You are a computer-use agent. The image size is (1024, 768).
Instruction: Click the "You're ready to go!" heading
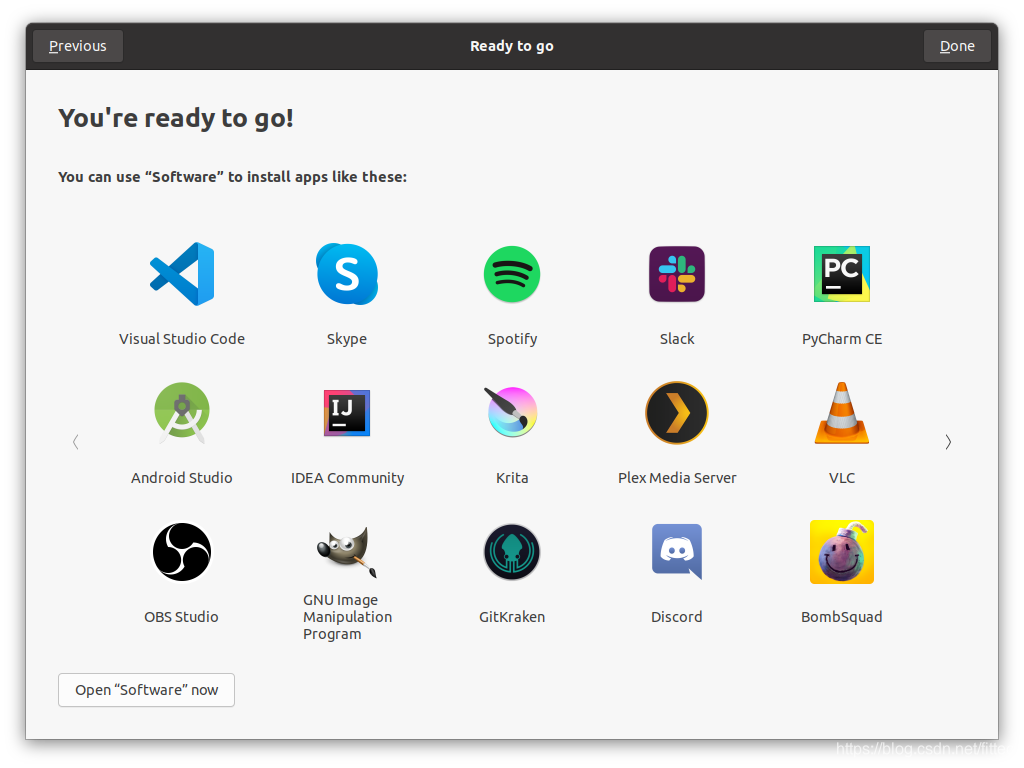tap(176, 118)
